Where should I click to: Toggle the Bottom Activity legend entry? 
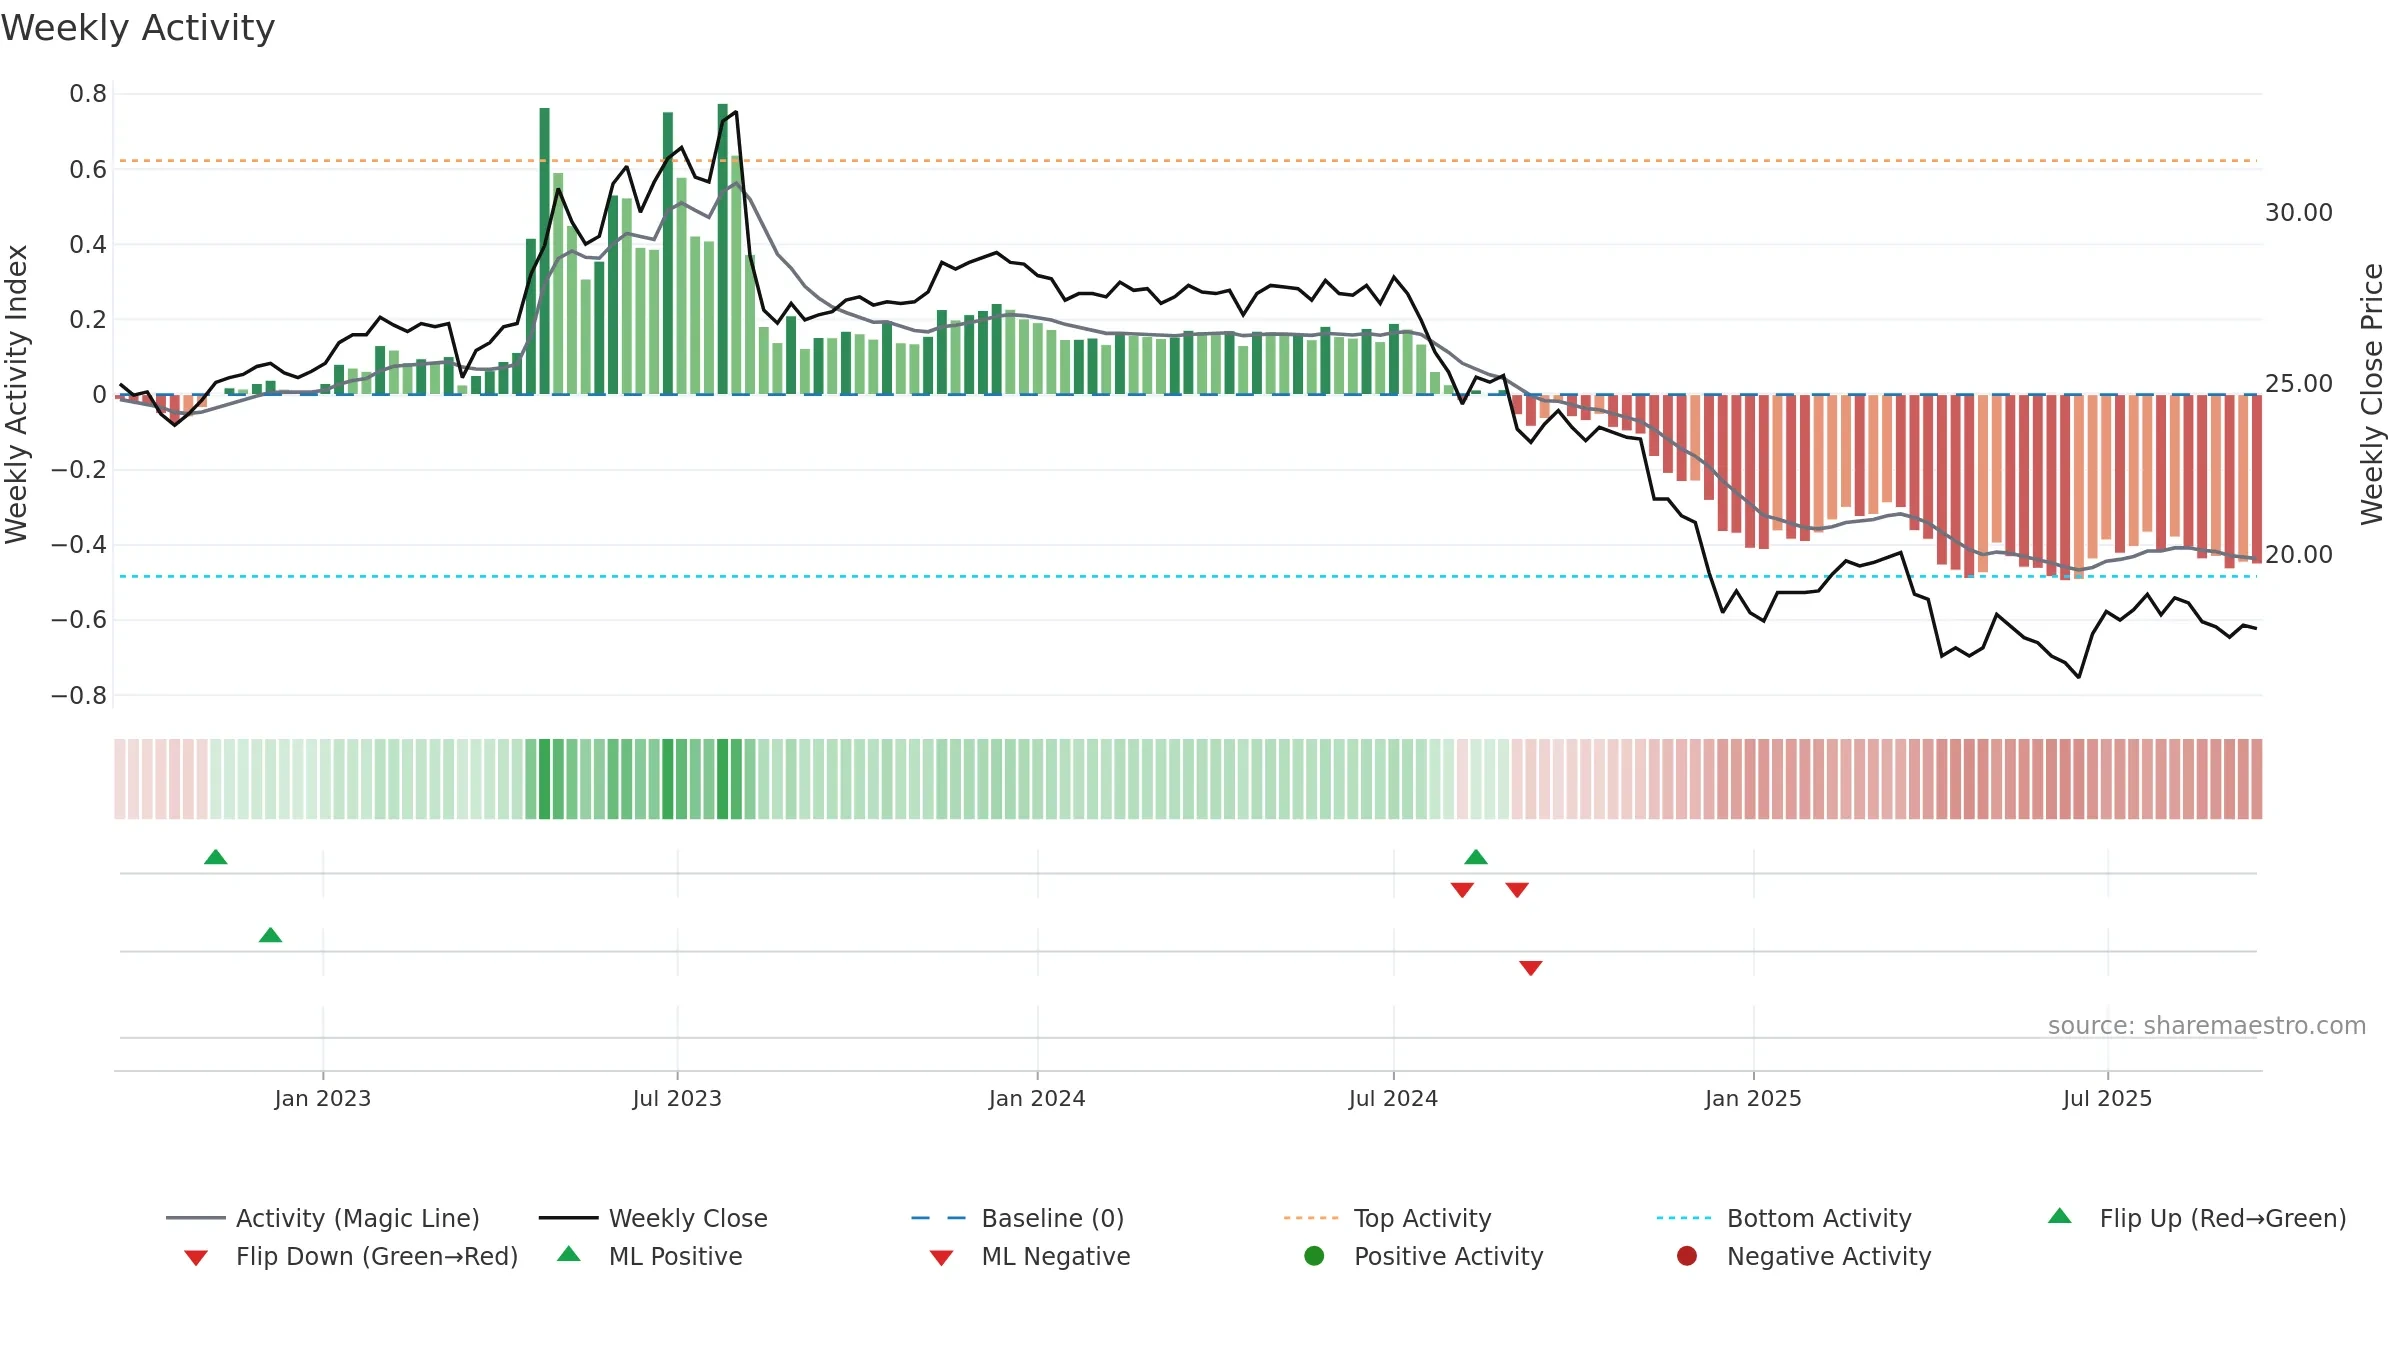tap(1784, 1218)
